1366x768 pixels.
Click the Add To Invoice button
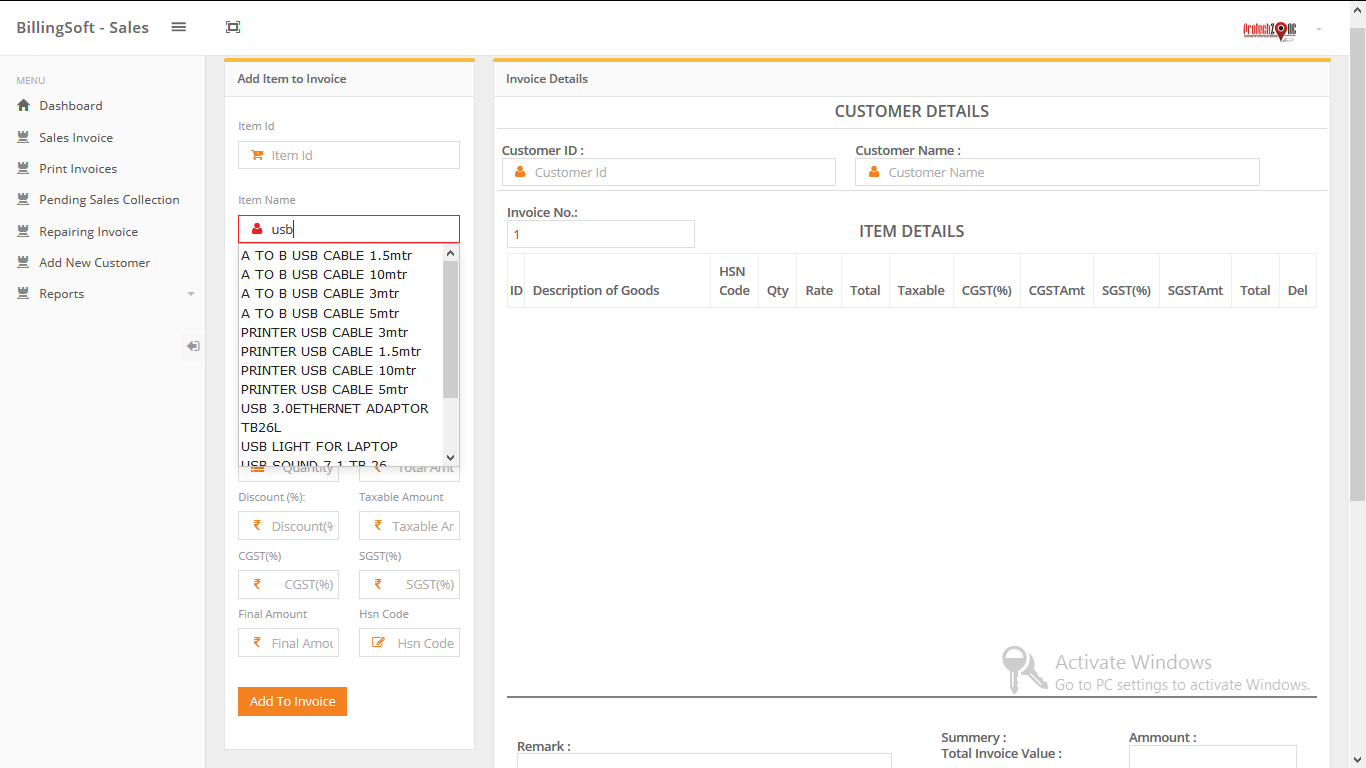click(x=292, y=701)
